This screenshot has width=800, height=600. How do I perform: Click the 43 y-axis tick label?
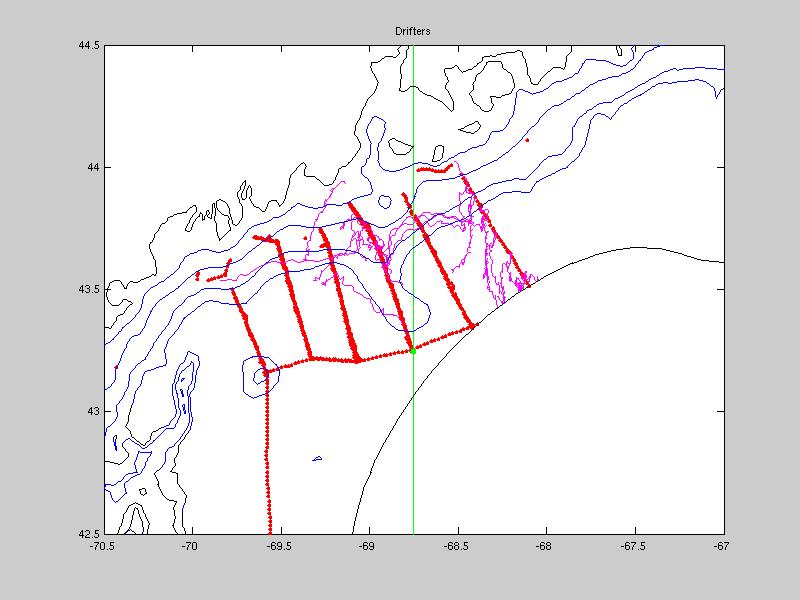pyautogui.click(x=94, y=411)
